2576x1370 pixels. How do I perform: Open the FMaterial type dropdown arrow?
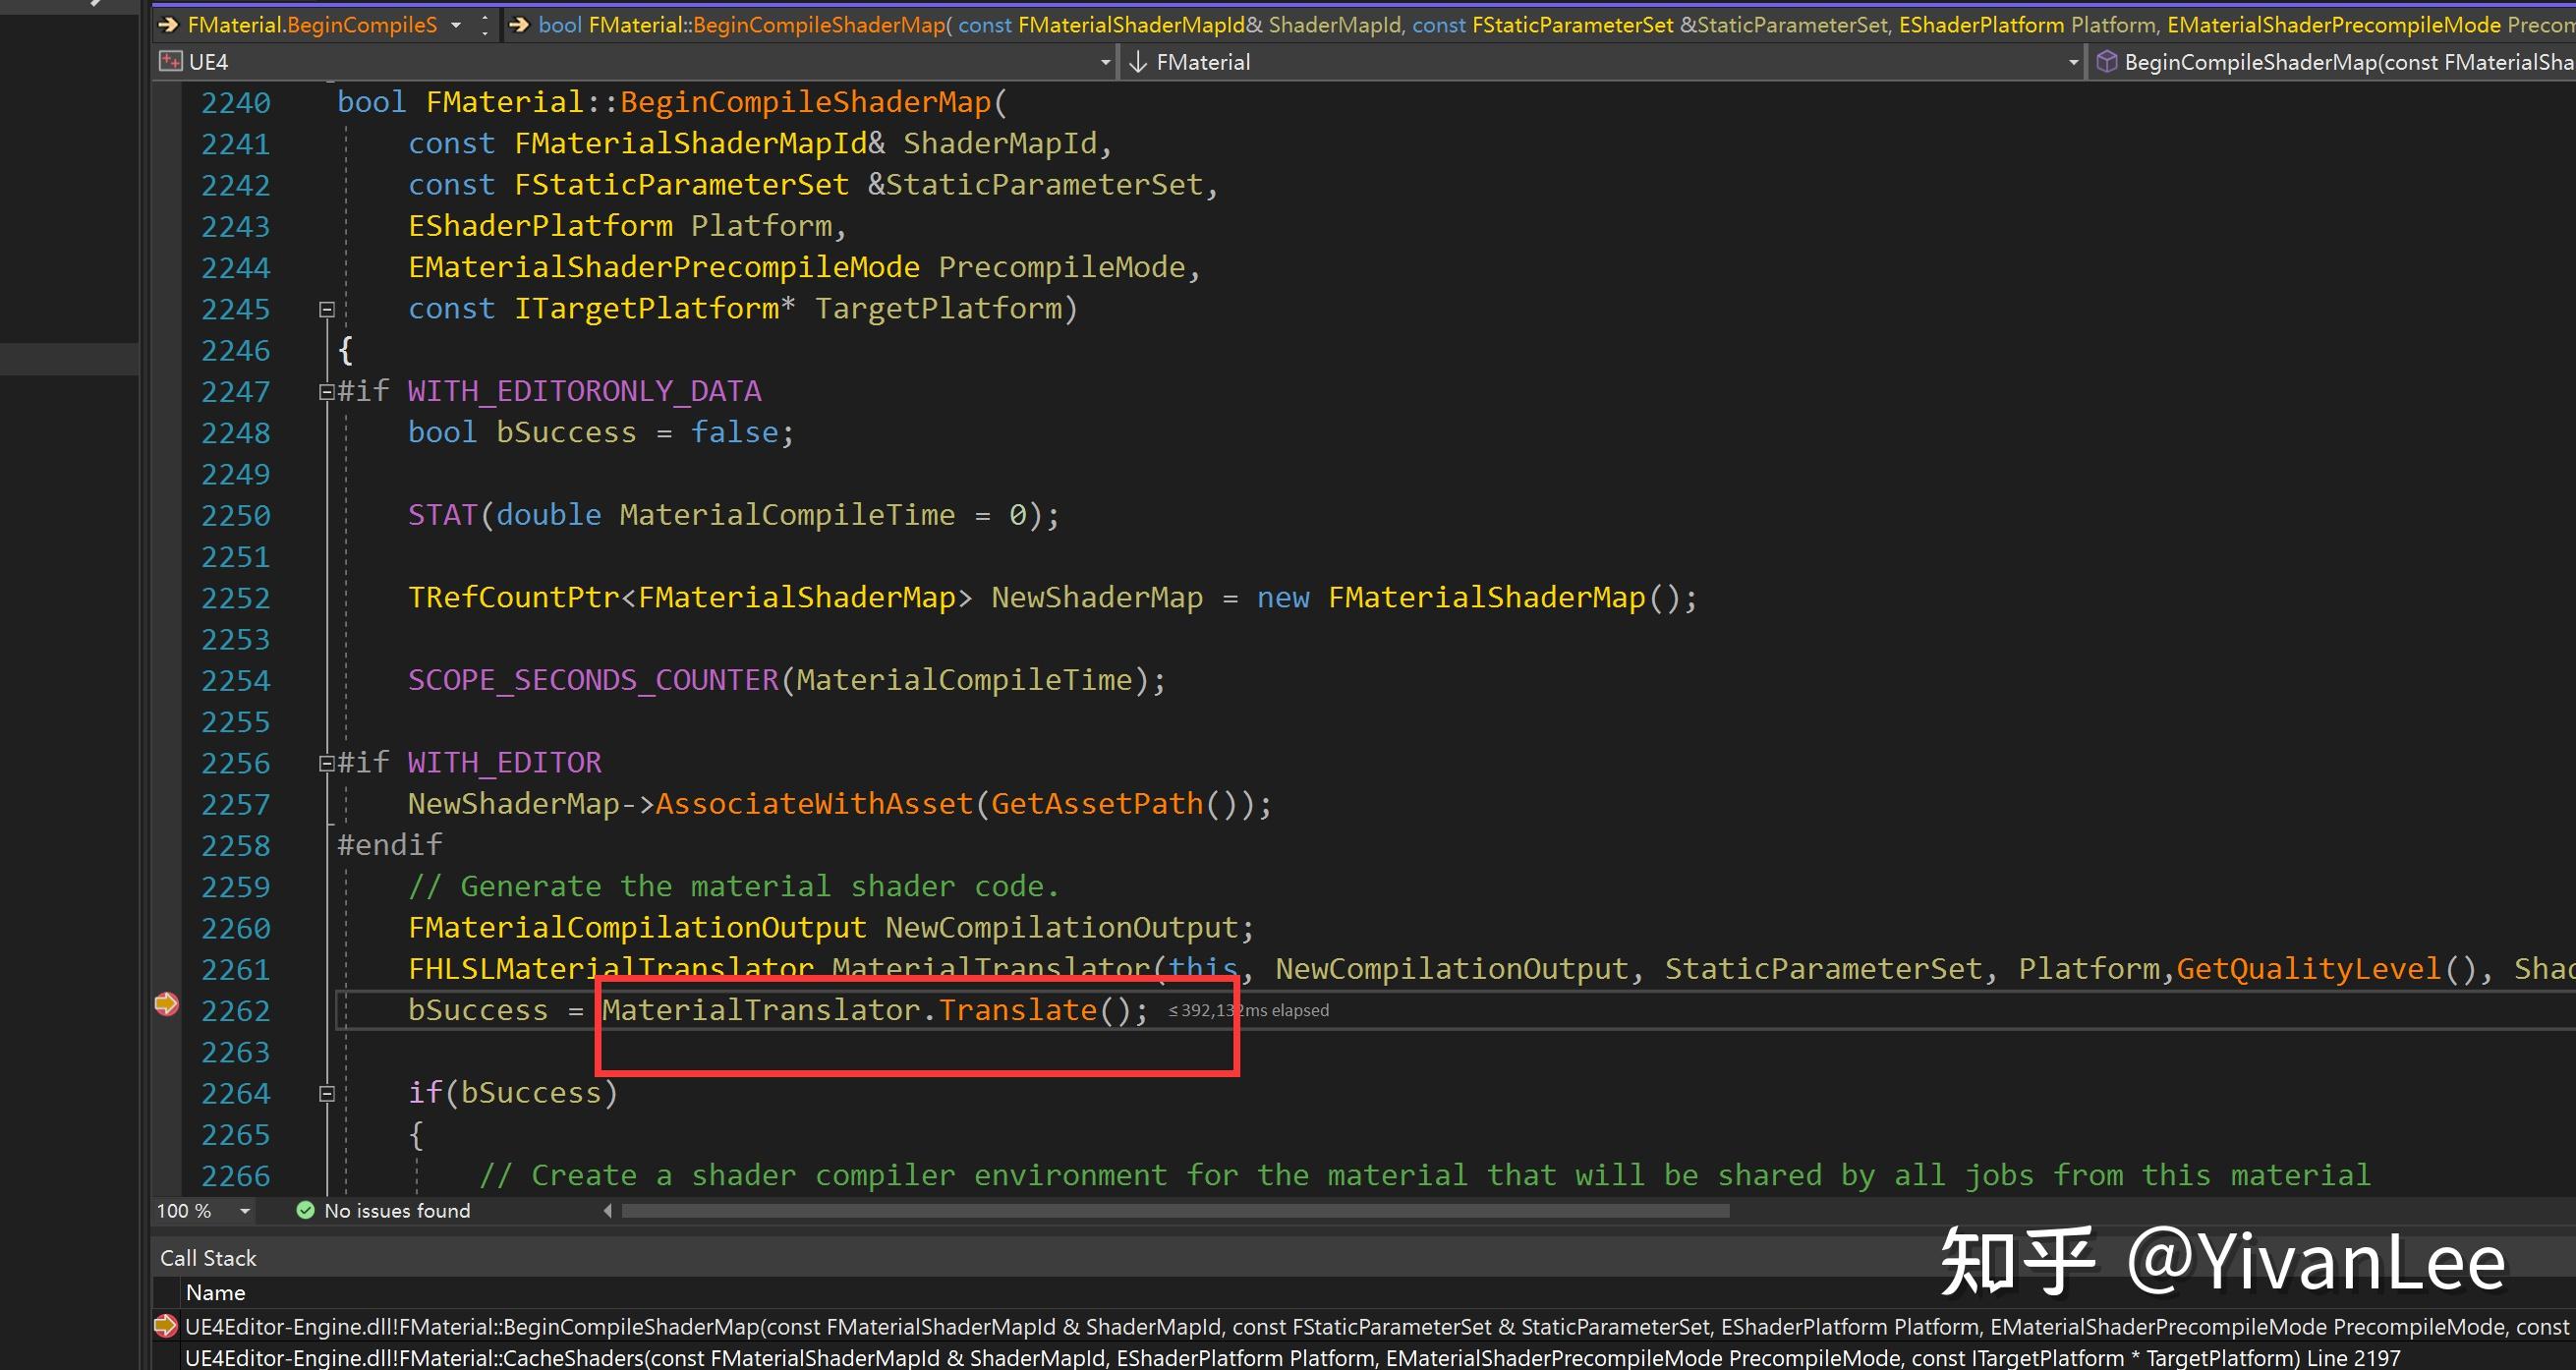click(x=2073, y=62)
